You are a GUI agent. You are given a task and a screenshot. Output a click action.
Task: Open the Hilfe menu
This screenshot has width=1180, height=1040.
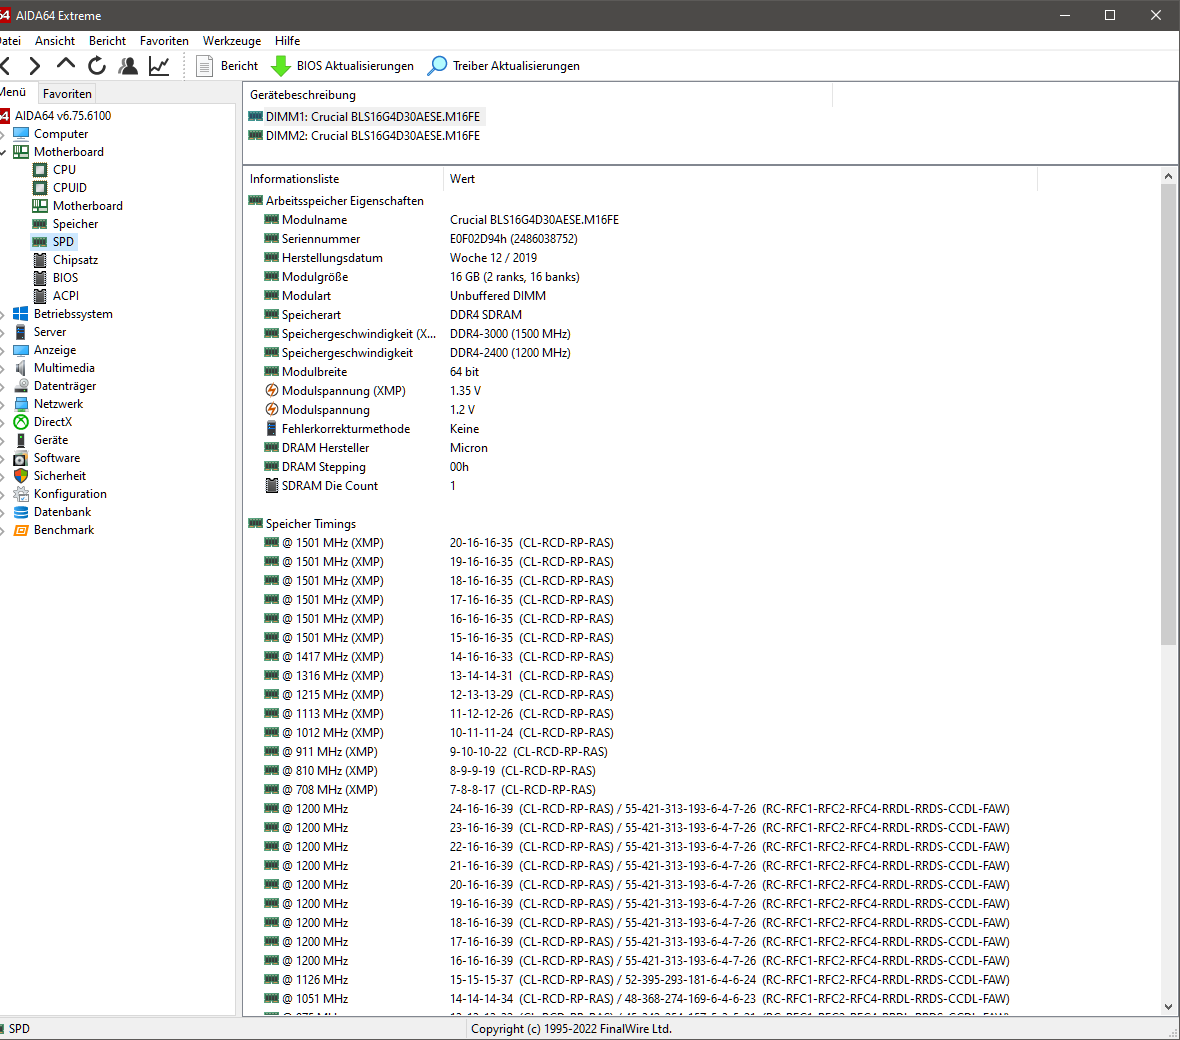[x=287, y=41]
